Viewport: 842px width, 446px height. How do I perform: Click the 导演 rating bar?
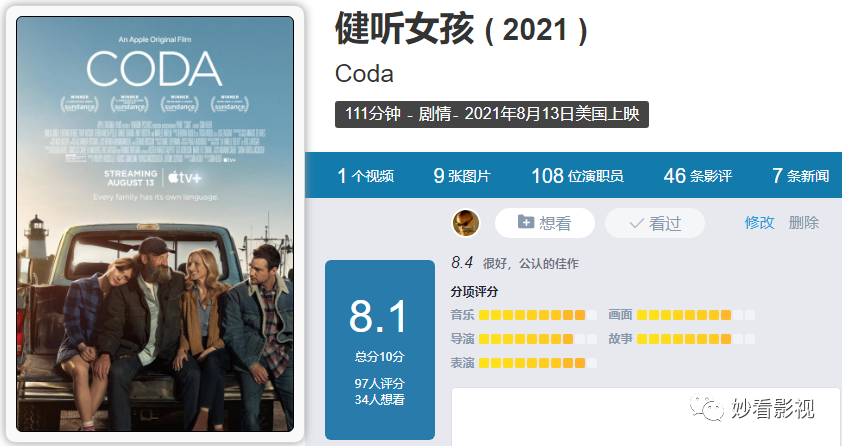[538, 339]
